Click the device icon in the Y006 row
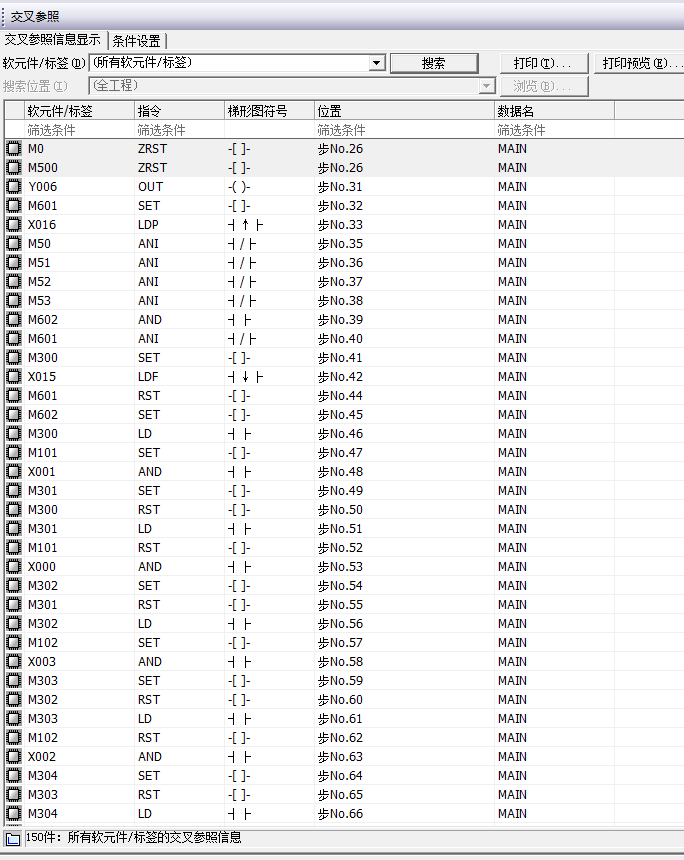Viewport: 684px width, 860px height. [x=14, y=187]
